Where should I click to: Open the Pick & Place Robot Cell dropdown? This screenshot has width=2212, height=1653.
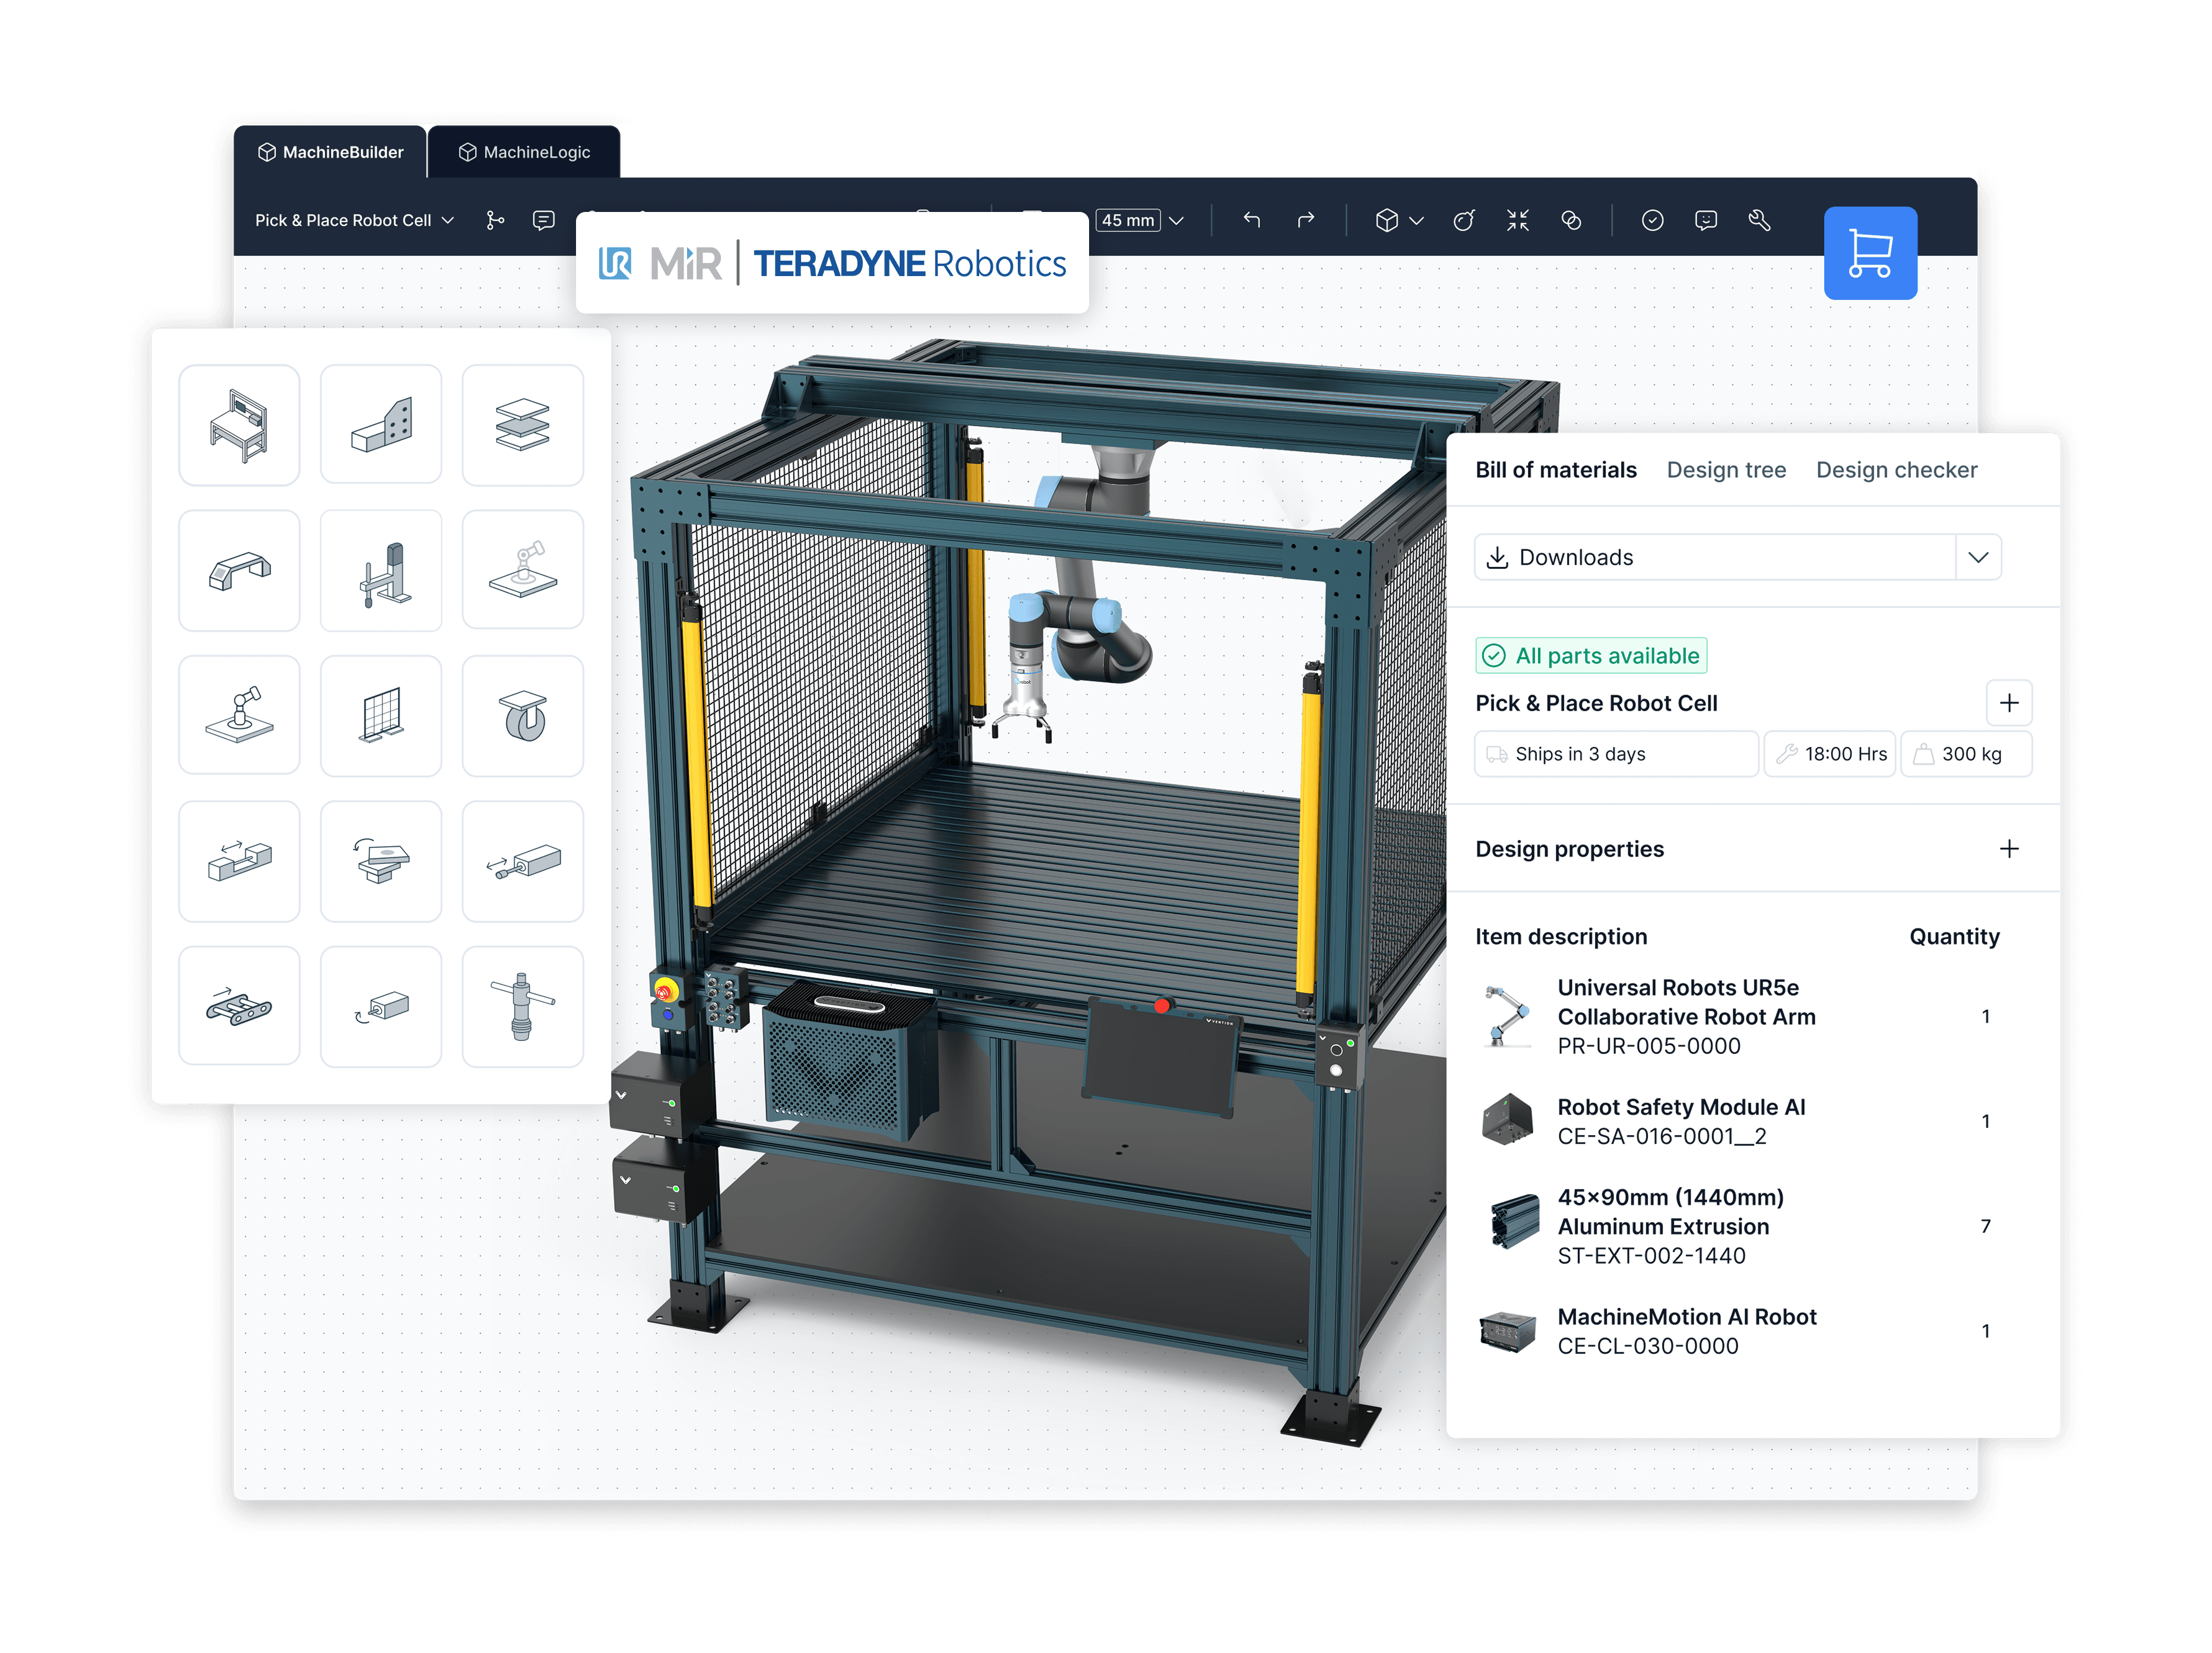[355, 220]
